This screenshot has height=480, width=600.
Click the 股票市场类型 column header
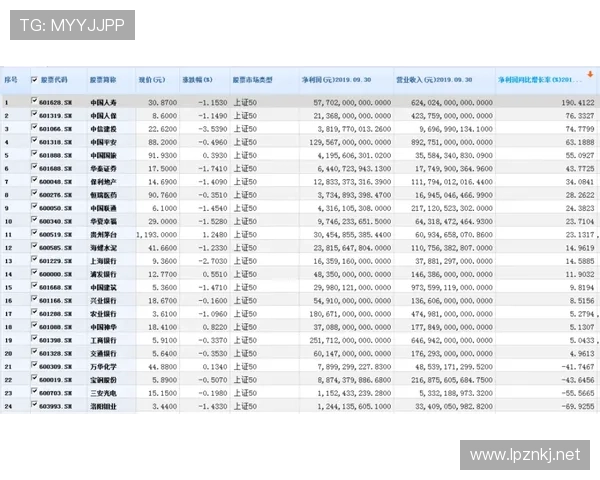(x=253, y=78)
